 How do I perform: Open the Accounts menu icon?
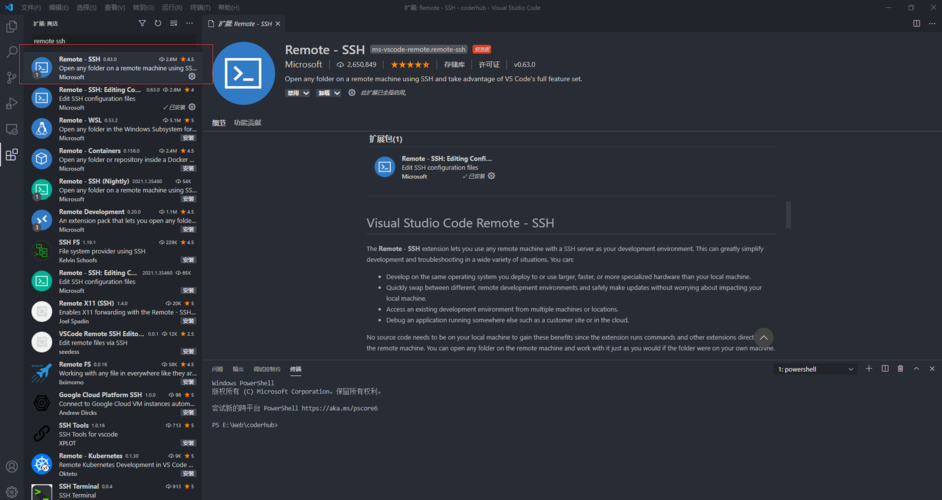[x=11, y=466]
